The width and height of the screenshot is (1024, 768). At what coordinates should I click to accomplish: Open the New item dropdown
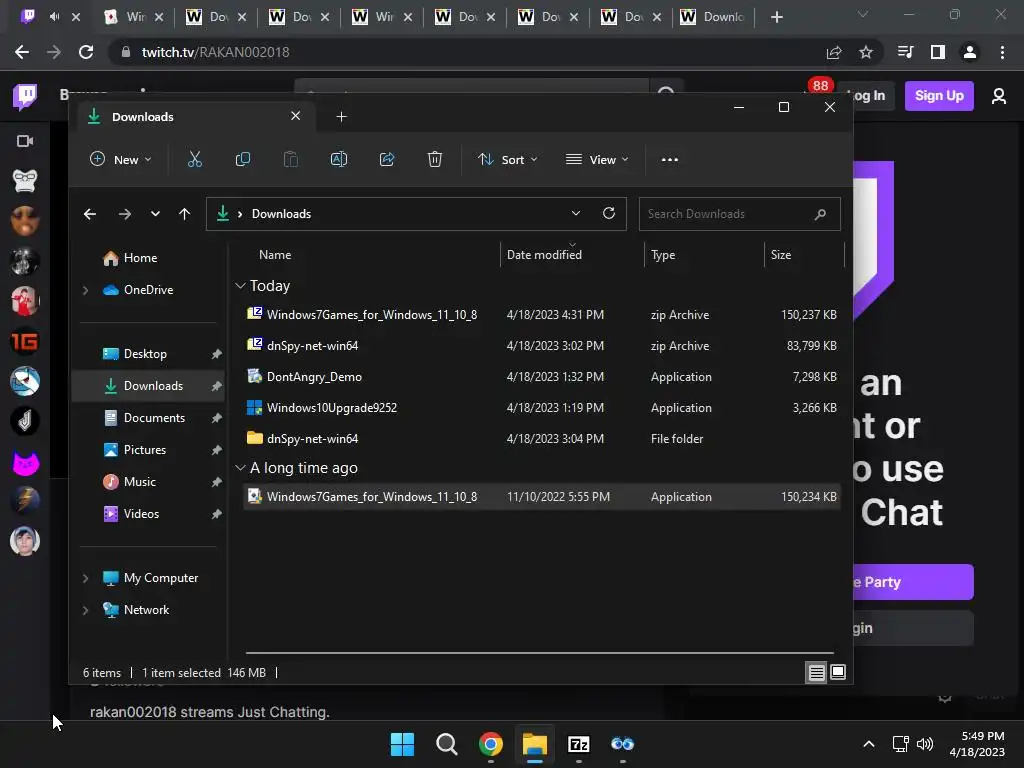(x=121, y=159)
